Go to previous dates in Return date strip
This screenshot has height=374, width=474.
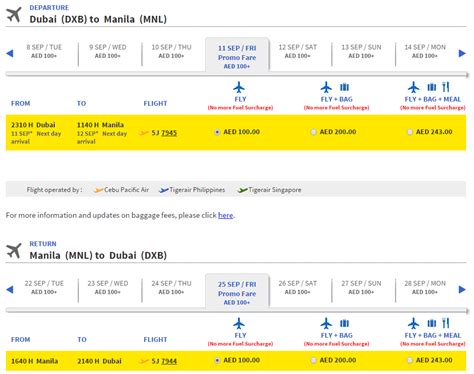coord(10,289)
